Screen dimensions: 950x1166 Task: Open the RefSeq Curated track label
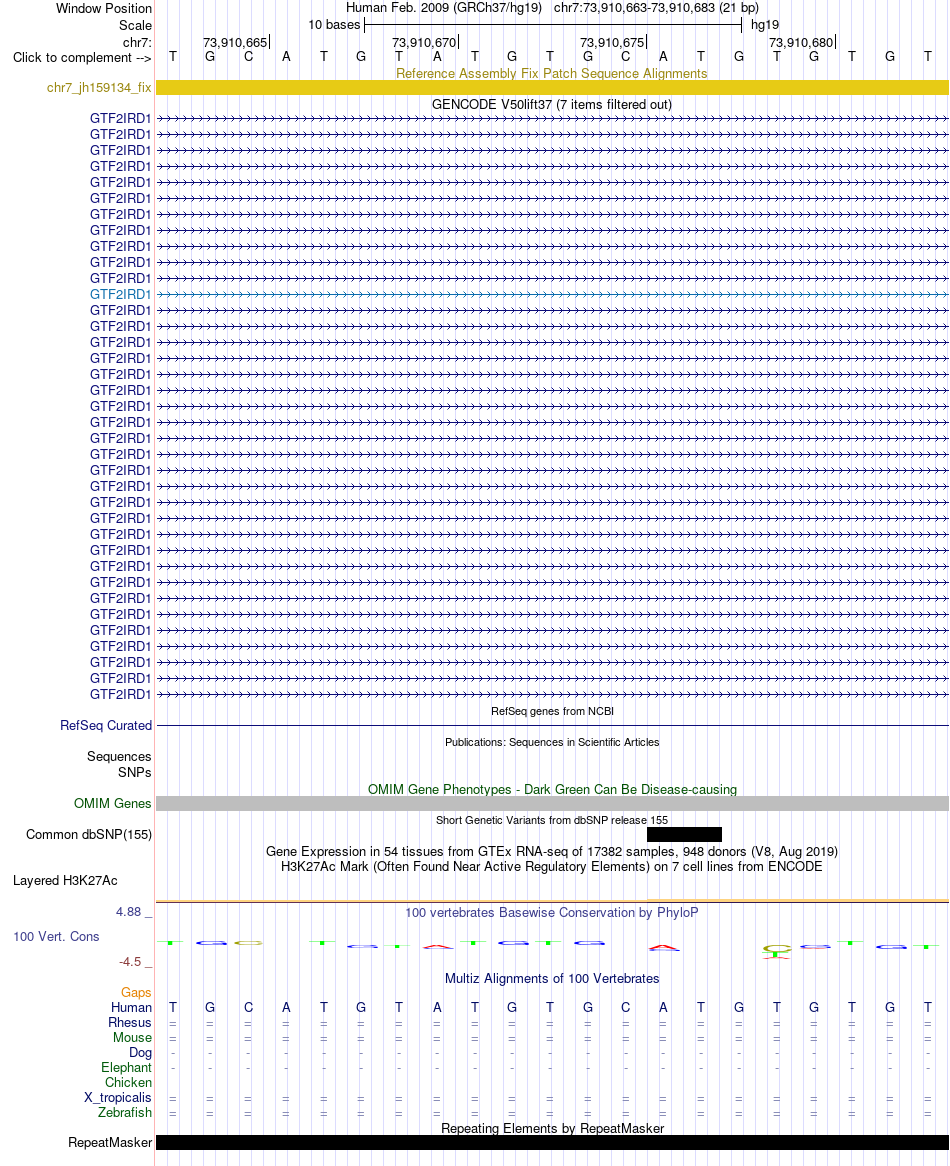coord(106,725)
